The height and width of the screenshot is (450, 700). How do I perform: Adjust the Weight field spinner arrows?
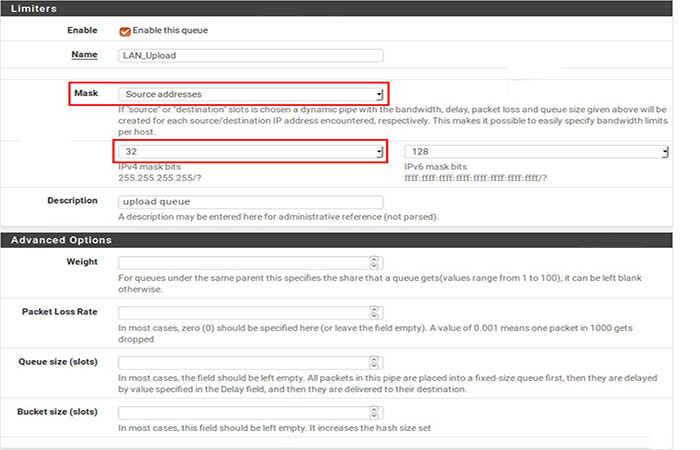[374, 262]
